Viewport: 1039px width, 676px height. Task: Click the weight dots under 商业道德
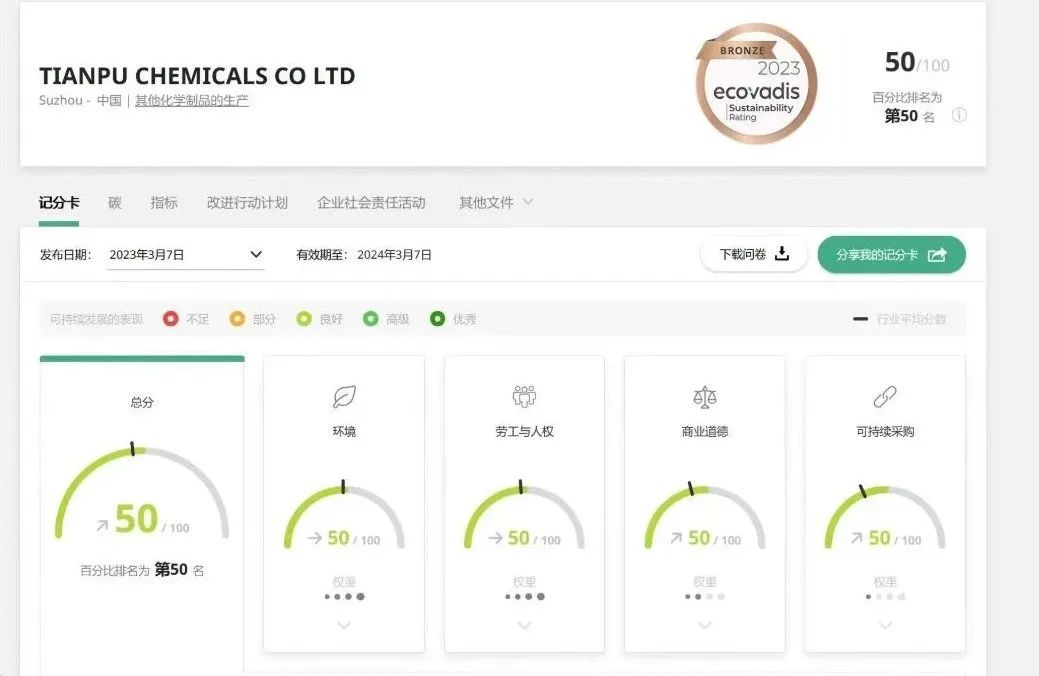pos(704,596)
